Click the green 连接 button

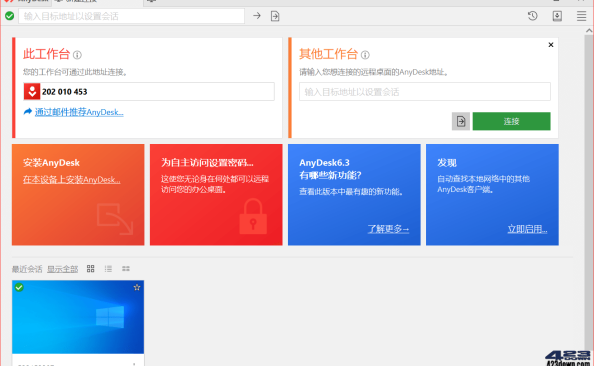pos(511,121)
